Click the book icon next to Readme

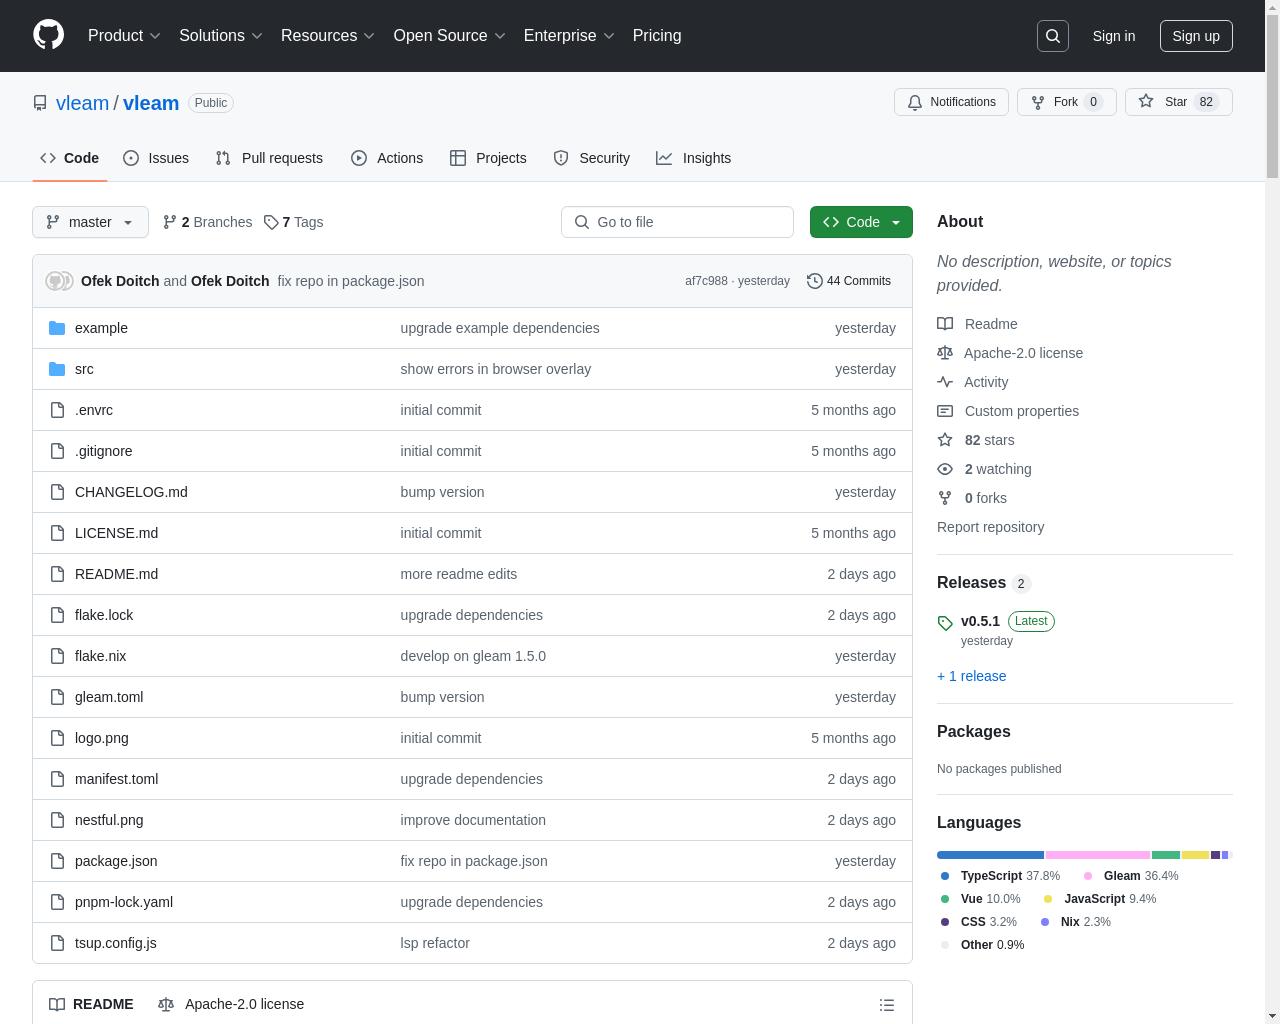pos(945,324)
